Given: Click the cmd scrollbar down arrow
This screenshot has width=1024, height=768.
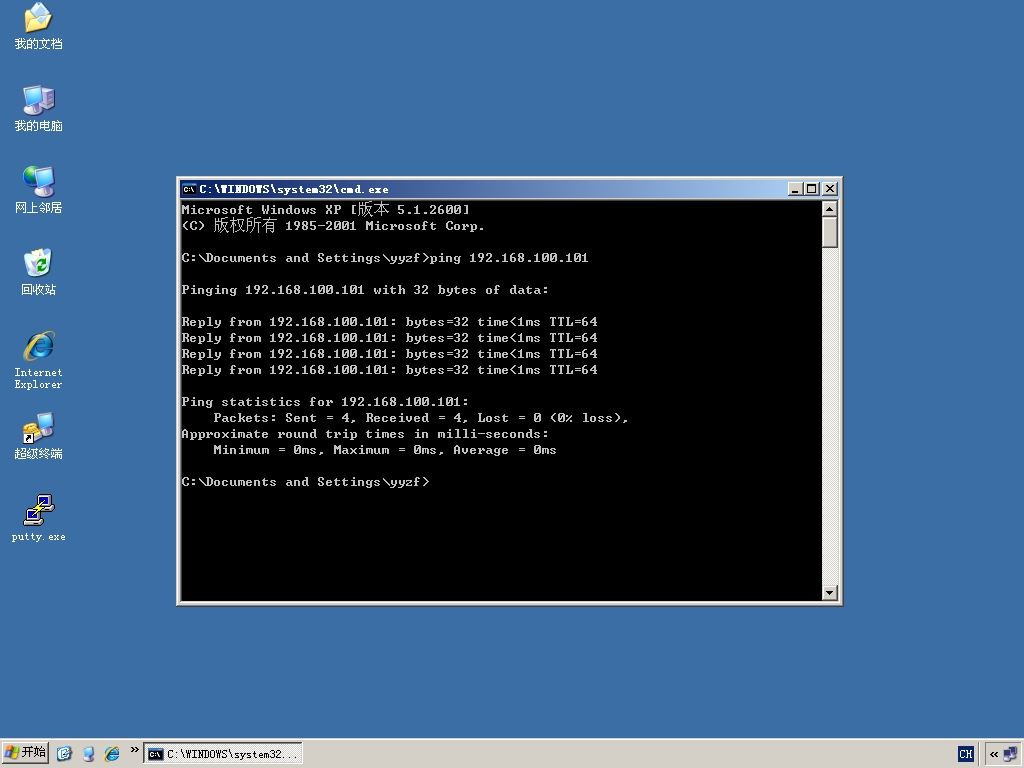Looking at the screenshot, I should pos(829,593).
